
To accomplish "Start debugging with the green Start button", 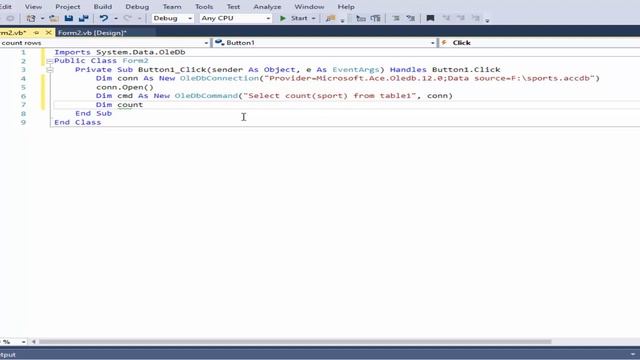I will [x=294, y=18].
